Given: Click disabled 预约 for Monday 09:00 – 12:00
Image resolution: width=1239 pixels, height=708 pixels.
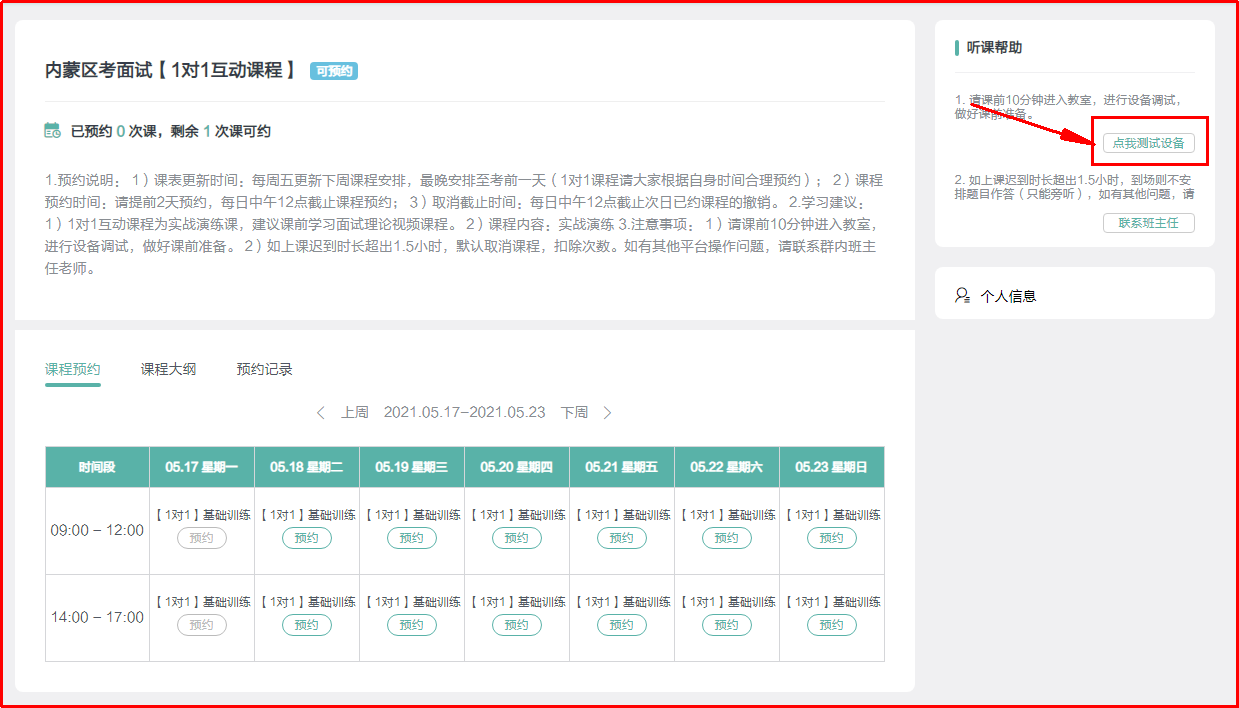Looking at the screenshot, I should coord(202,538).
